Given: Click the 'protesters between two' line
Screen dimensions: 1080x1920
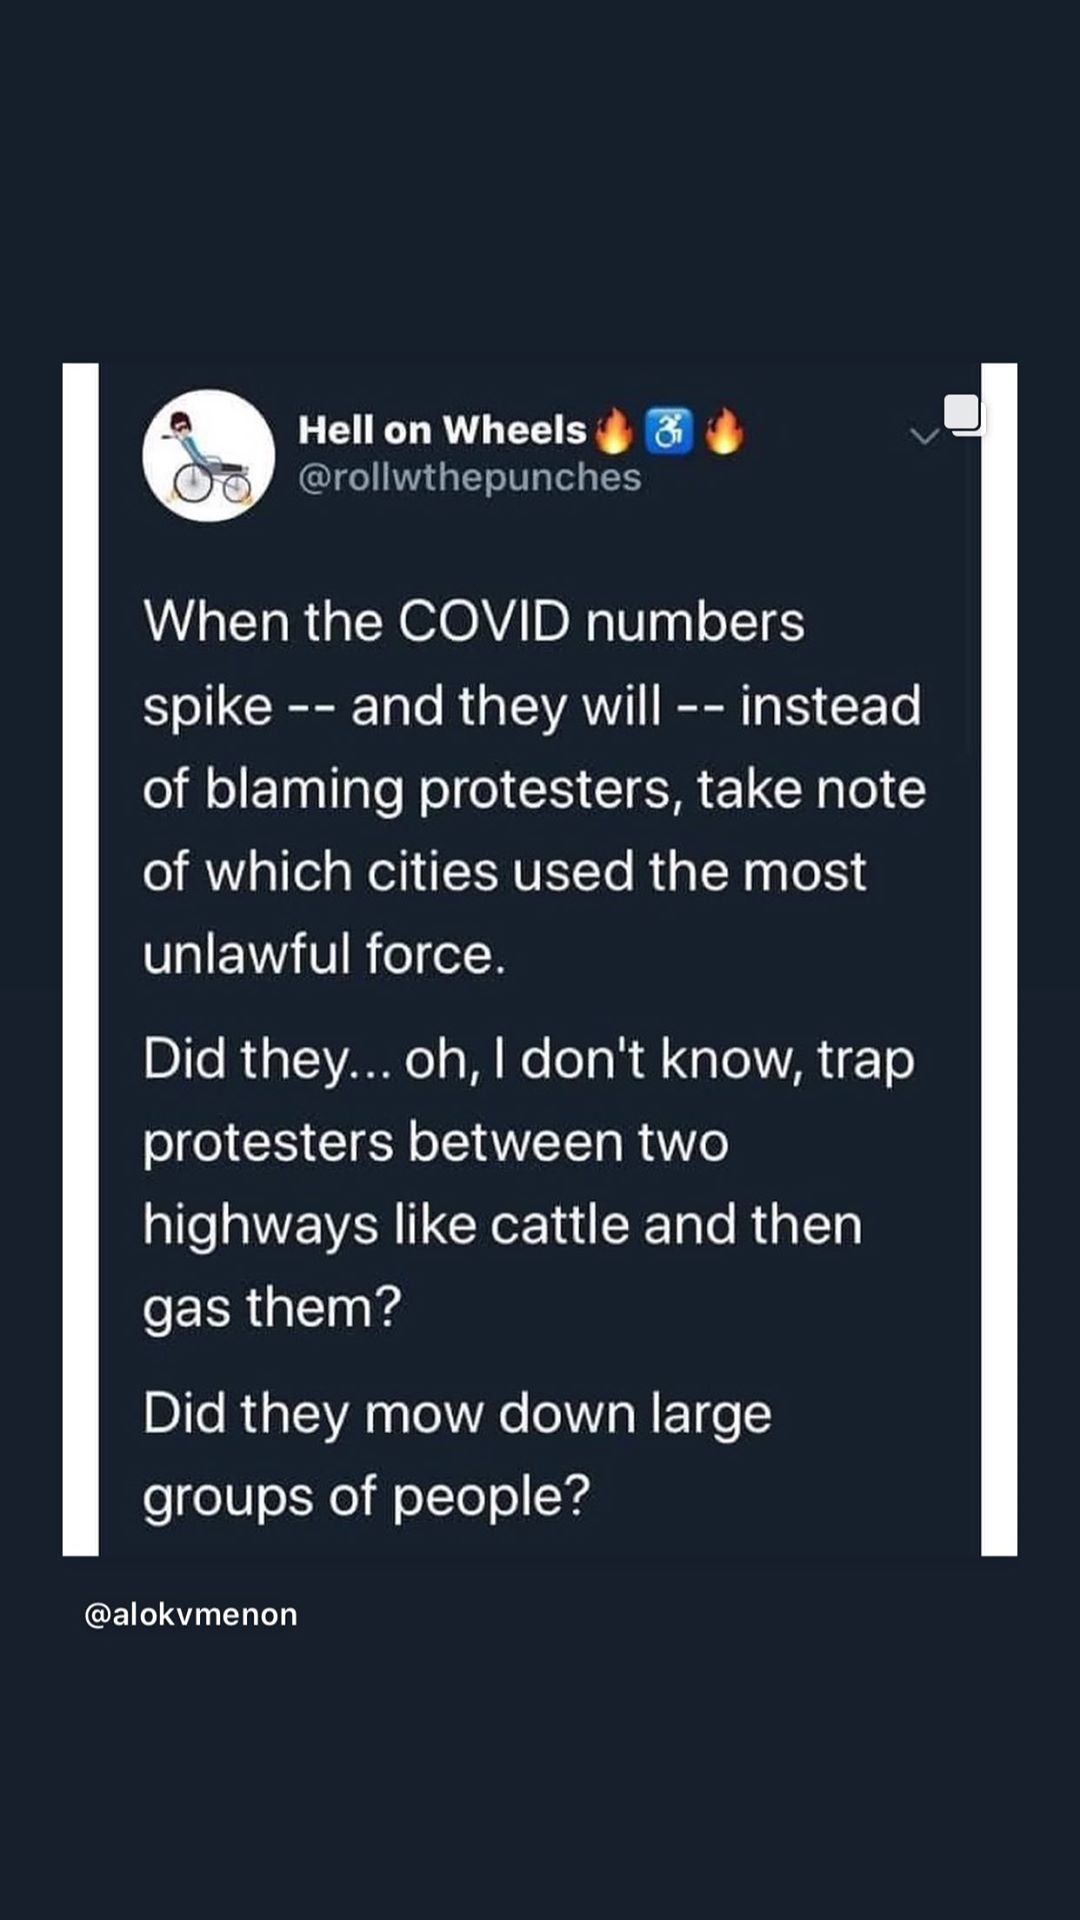Looking at the screenshot, I should [435, 1142].
